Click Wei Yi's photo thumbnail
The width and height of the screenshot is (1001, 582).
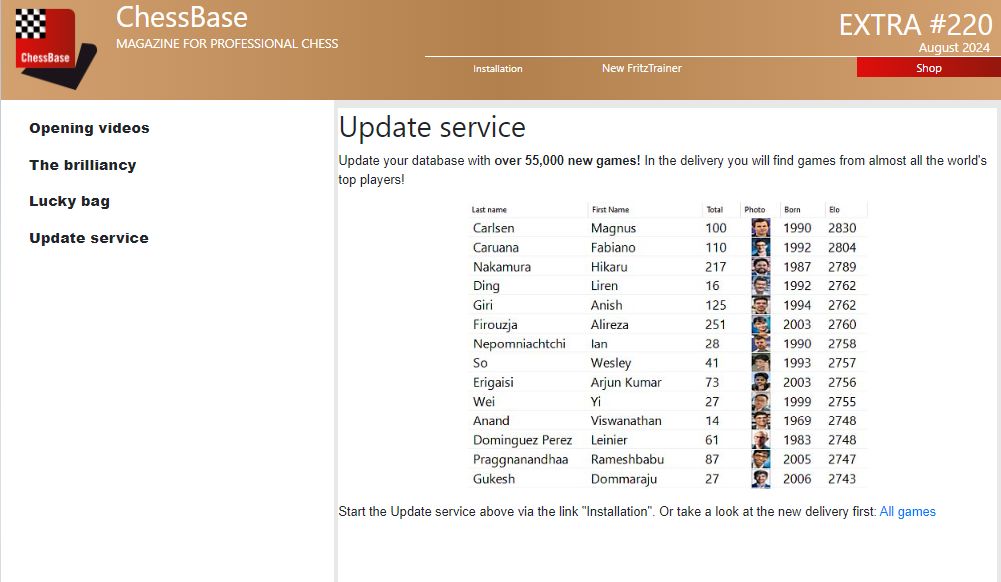tap(760, 401)
